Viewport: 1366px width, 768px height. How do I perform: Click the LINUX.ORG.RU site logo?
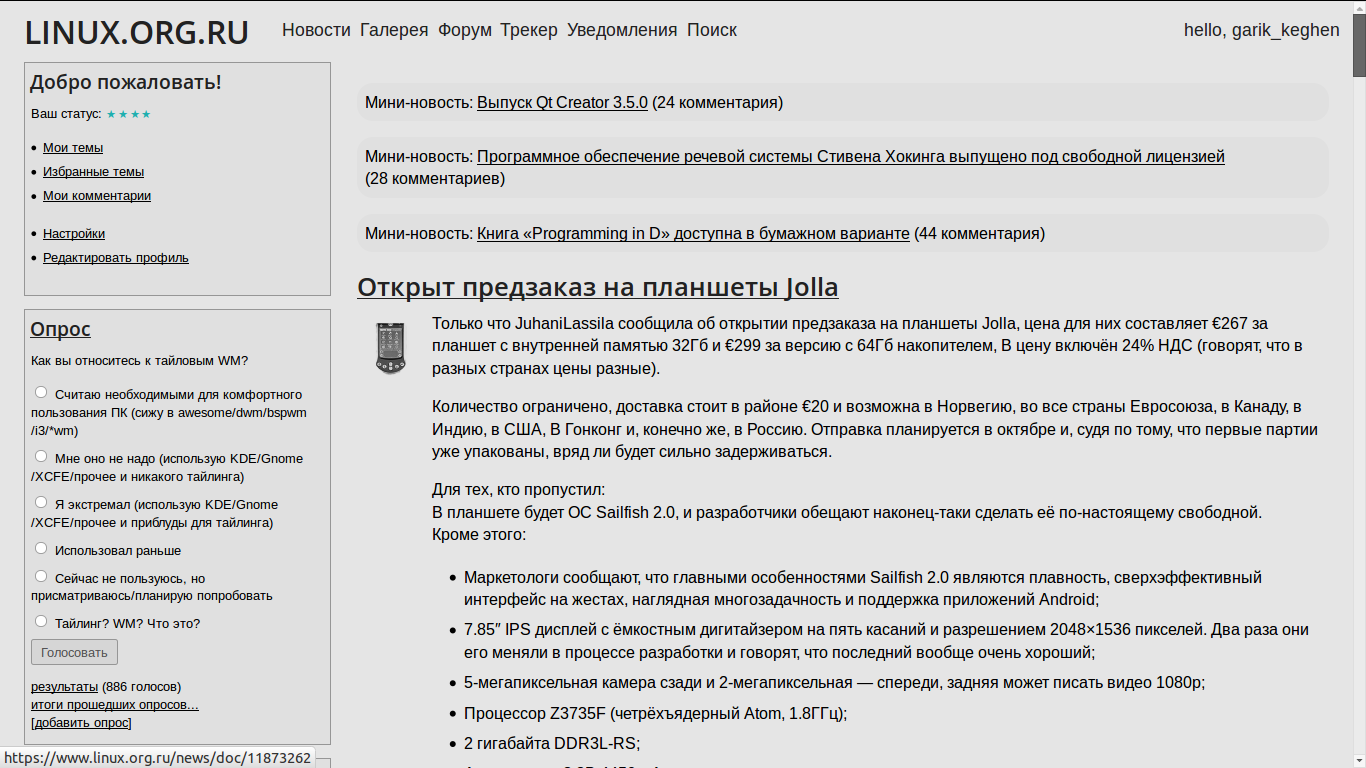click(137, 33)
